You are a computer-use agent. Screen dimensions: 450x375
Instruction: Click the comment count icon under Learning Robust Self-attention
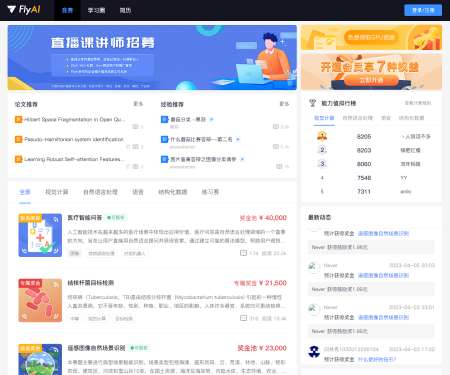click(x=135, y=166)
